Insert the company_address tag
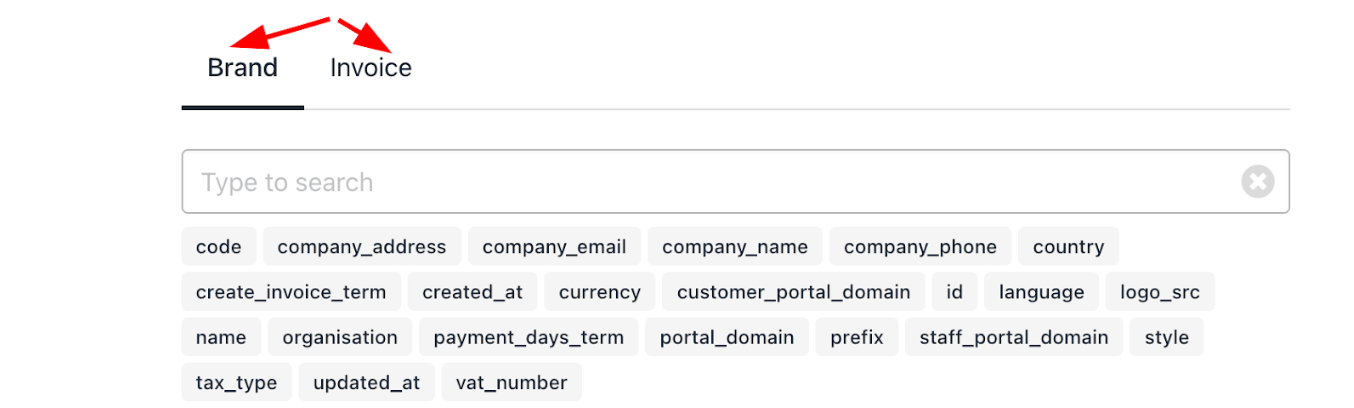 point(362,247)
